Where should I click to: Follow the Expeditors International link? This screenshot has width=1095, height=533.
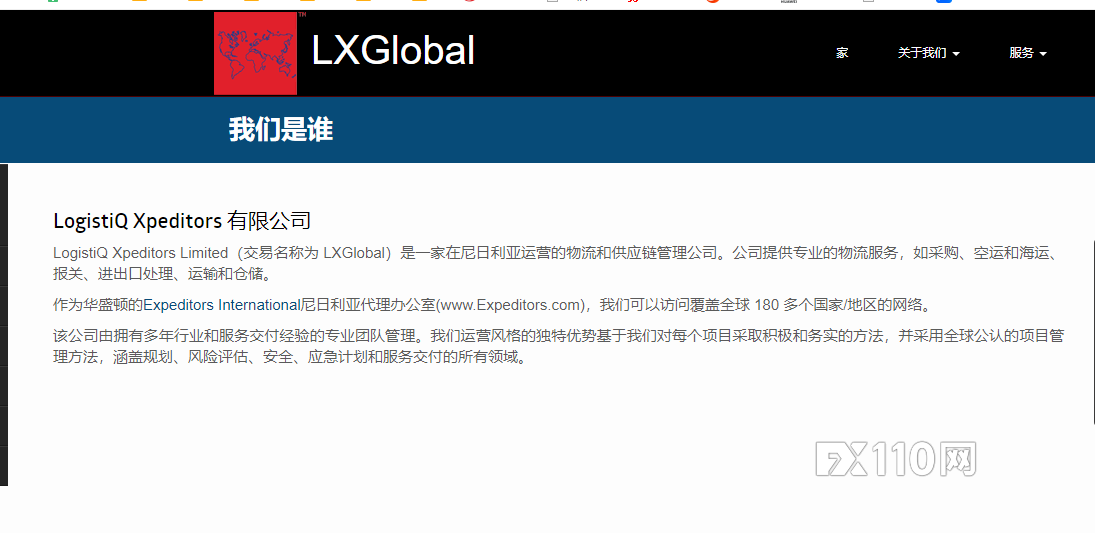221,305
